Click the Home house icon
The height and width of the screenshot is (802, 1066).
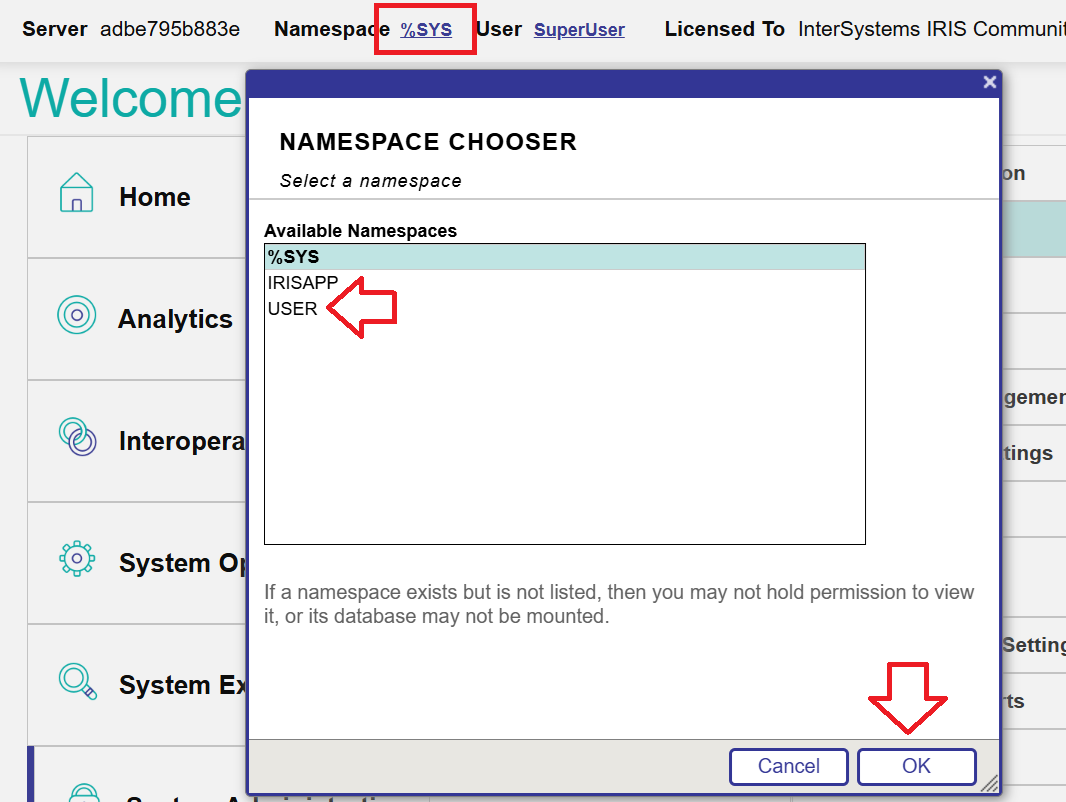point(76,193)
